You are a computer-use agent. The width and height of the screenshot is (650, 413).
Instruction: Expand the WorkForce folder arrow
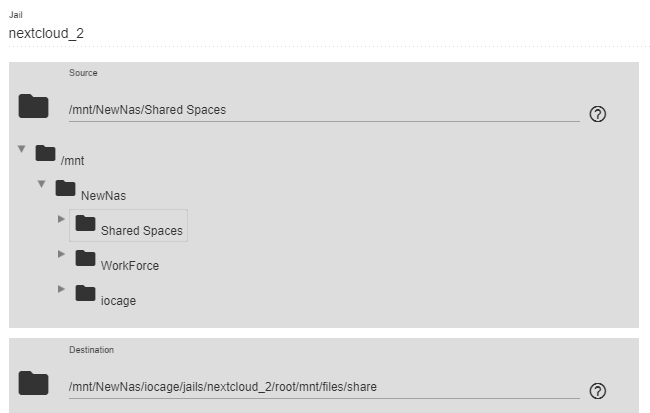(x=61, y=254)
